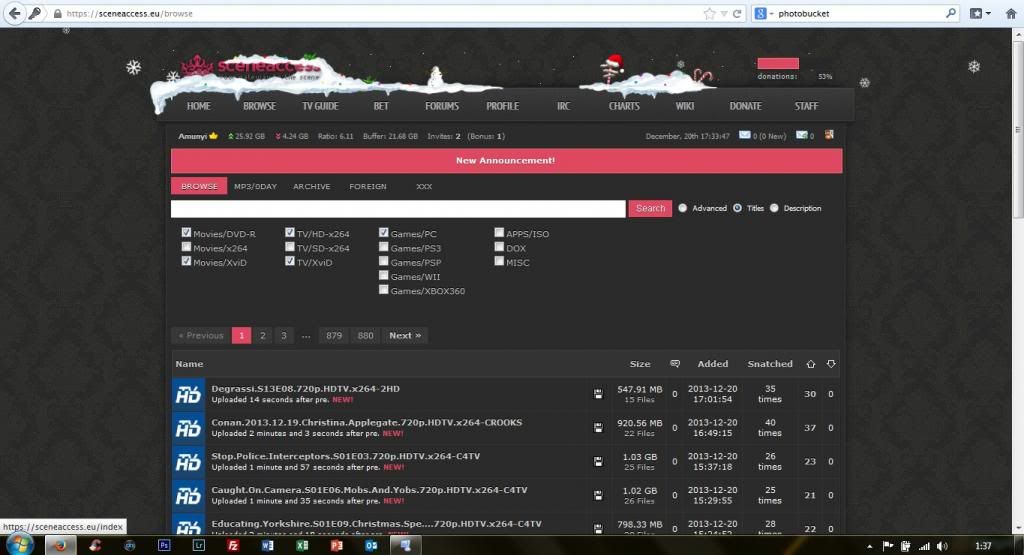Open FORUMS in the site navigation

tap(442, 106)
